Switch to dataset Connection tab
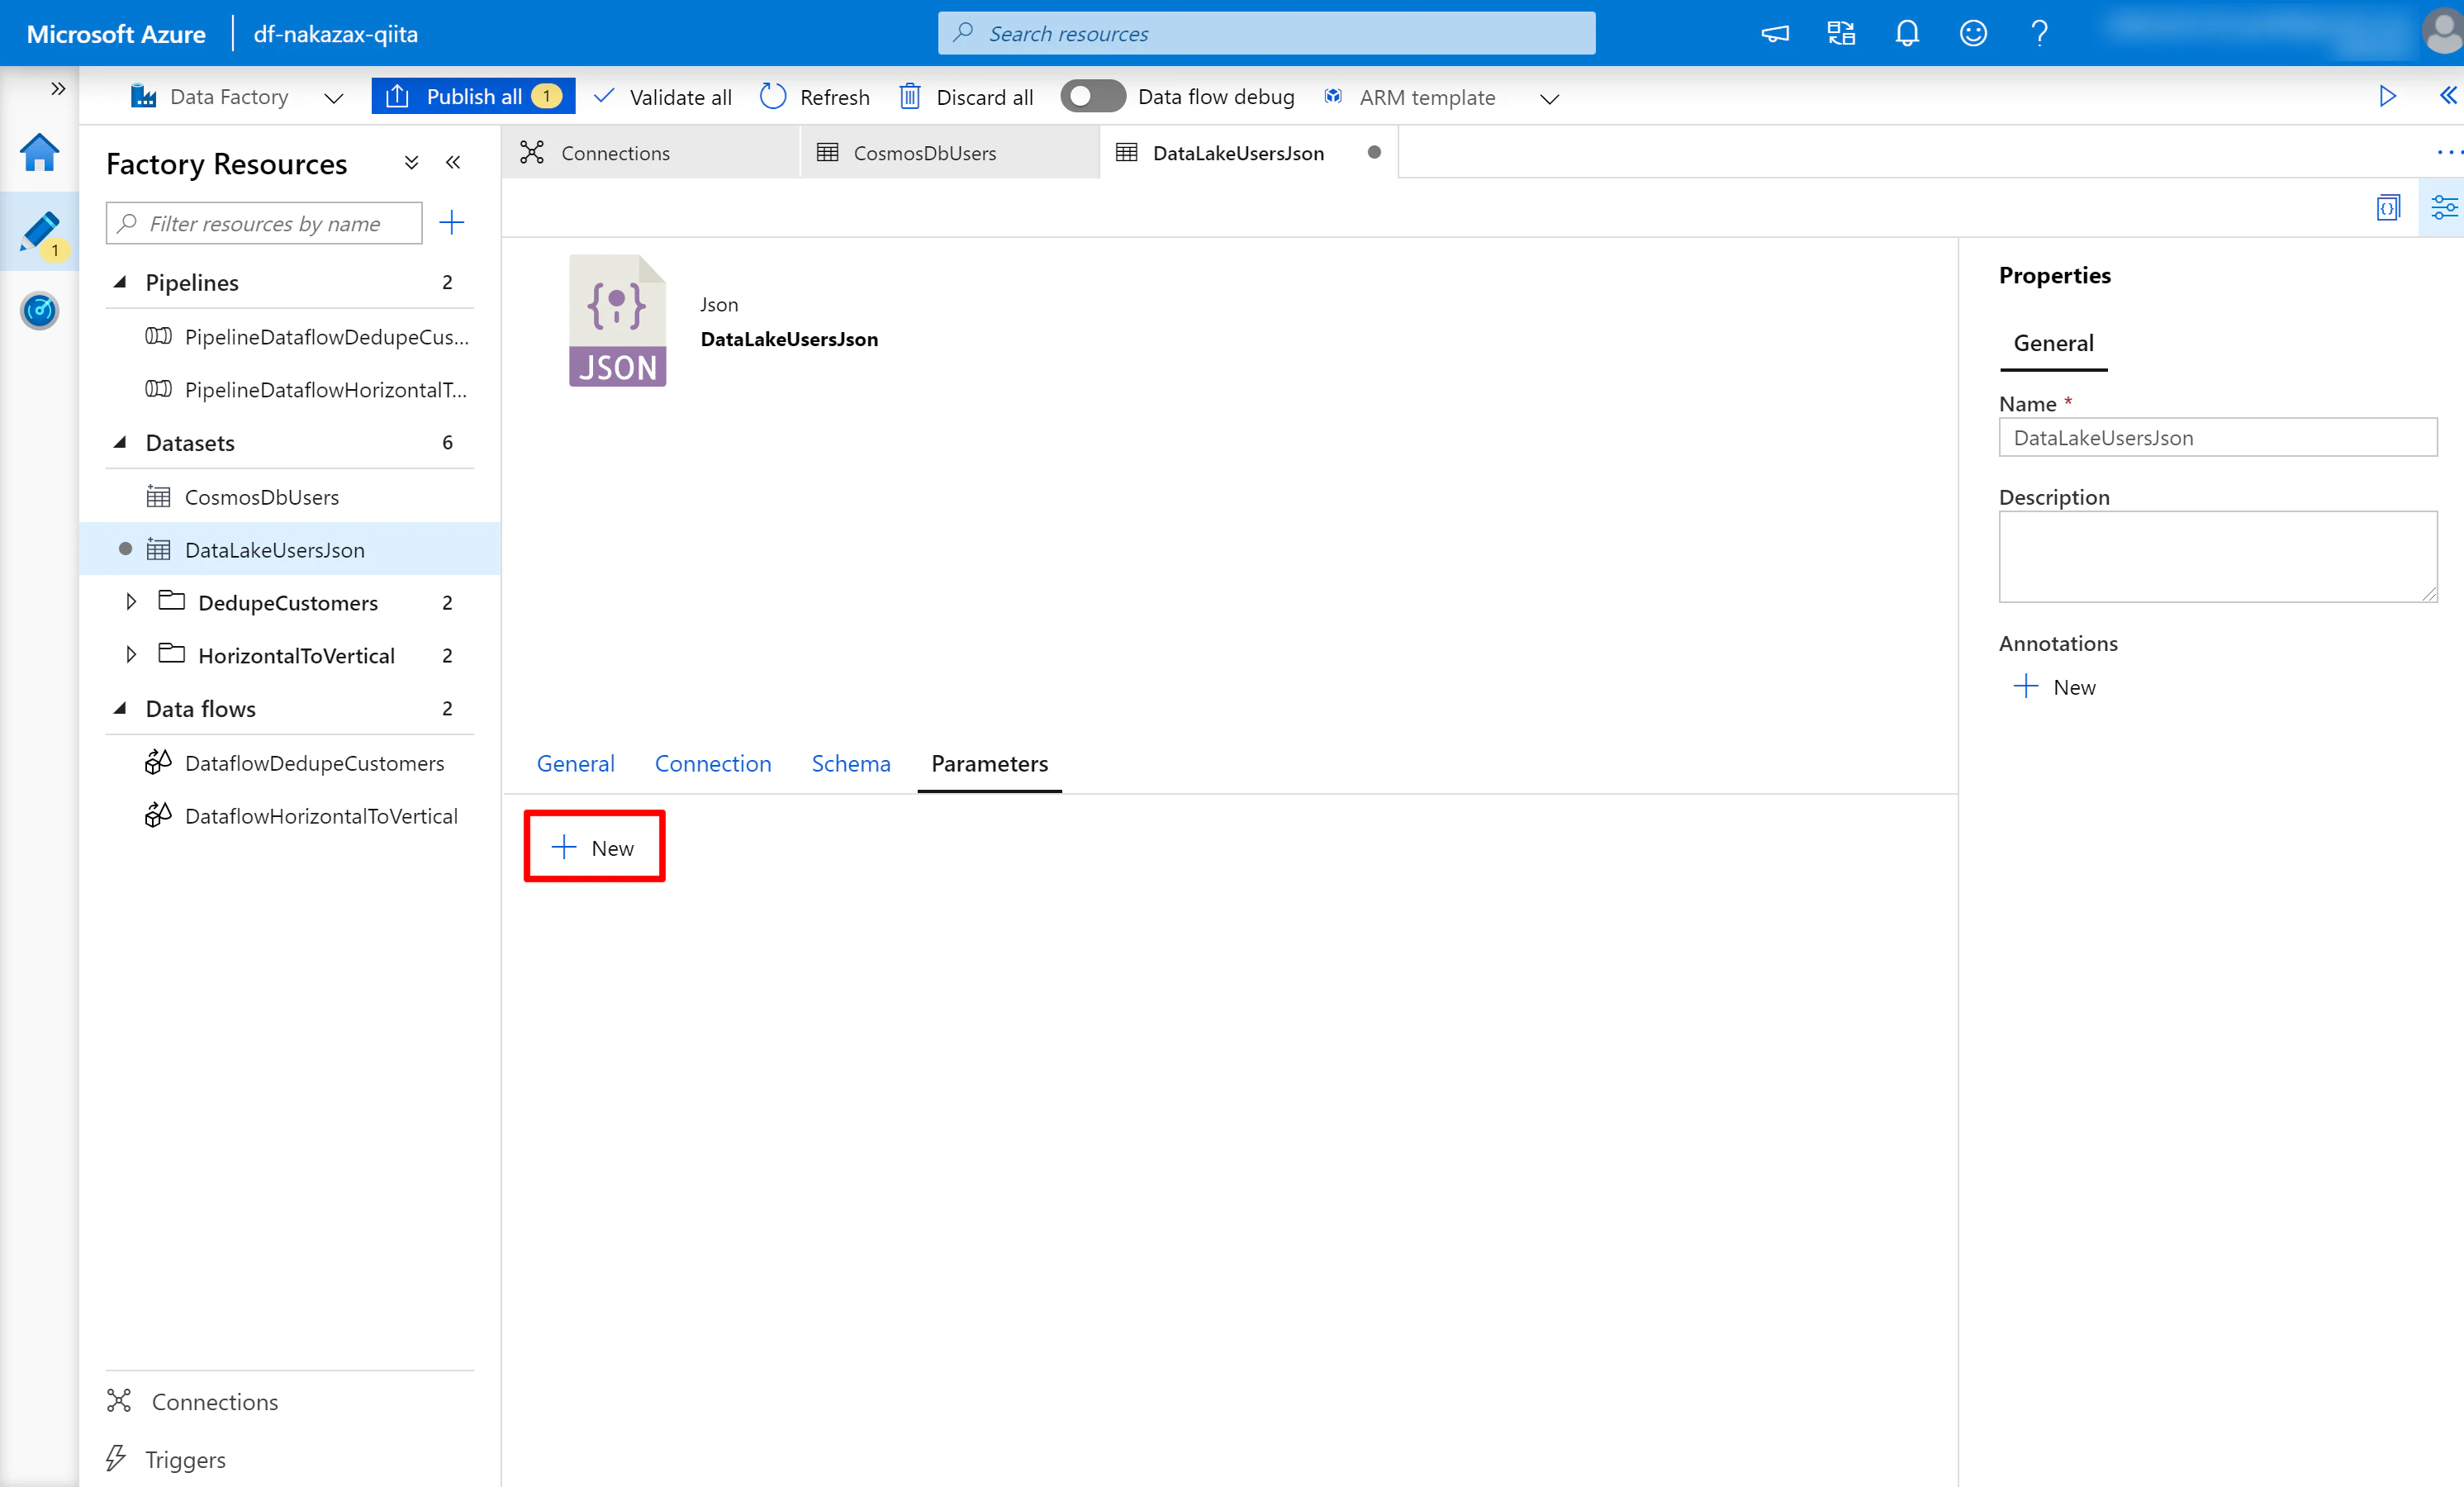 click(713, 763)
